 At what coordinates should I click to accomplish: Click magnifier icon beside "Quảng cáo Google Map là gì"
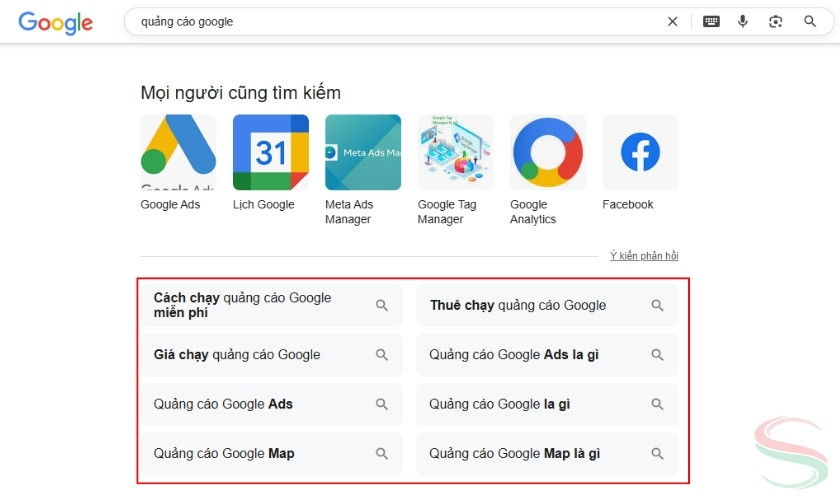click(657, 453)
